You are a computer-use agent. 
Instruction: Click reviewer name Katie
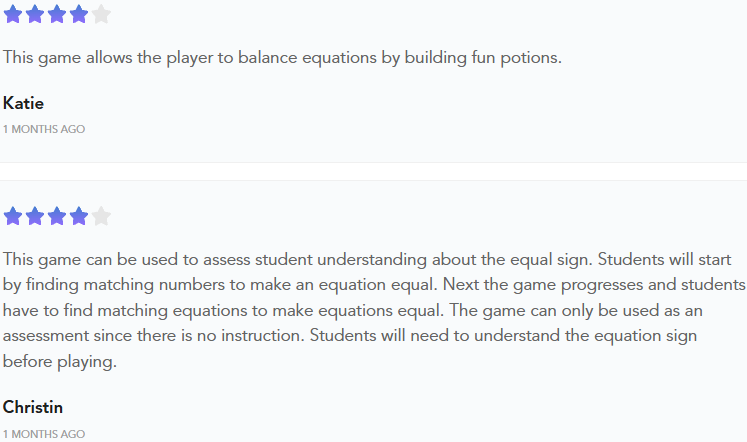23,103
